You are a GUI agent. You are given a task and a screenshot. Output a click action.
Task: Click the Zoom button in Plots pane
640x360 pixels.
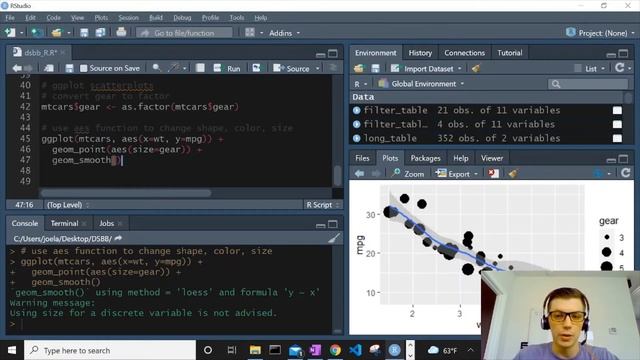pyautogui.click(x=408, y=174)
